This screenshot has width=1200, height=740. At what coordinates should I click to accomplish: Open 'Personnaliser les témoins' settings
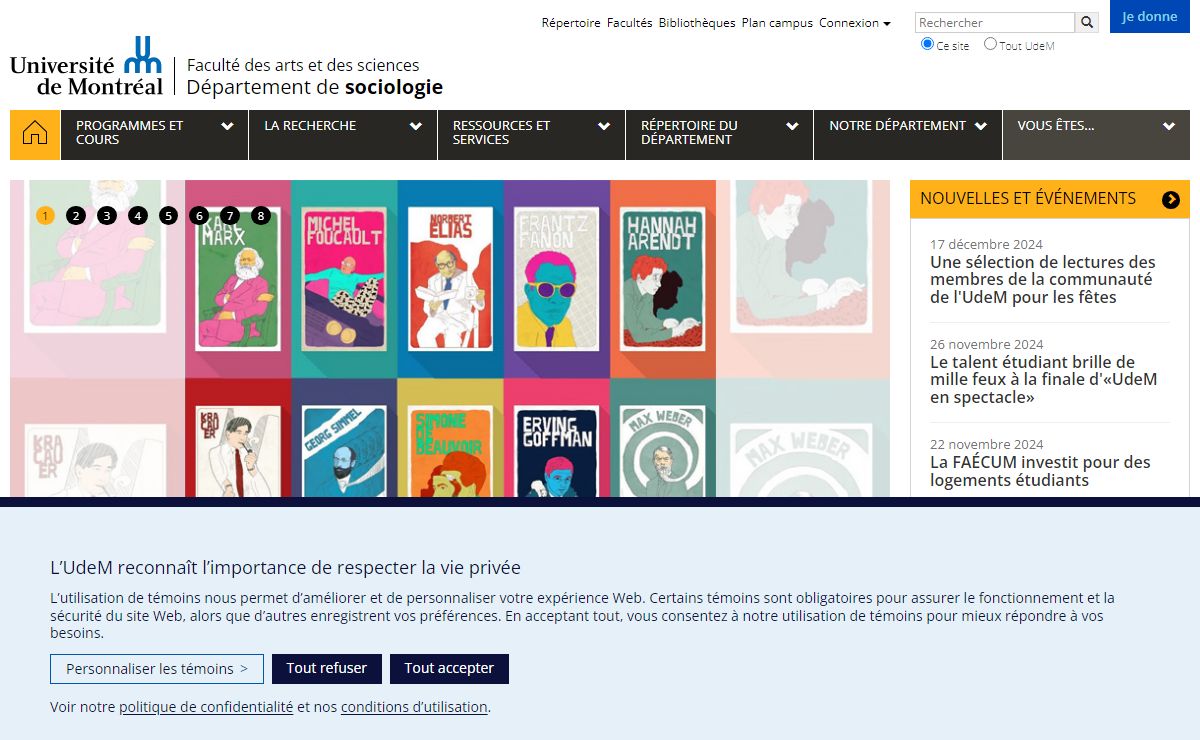click(157, 669)
